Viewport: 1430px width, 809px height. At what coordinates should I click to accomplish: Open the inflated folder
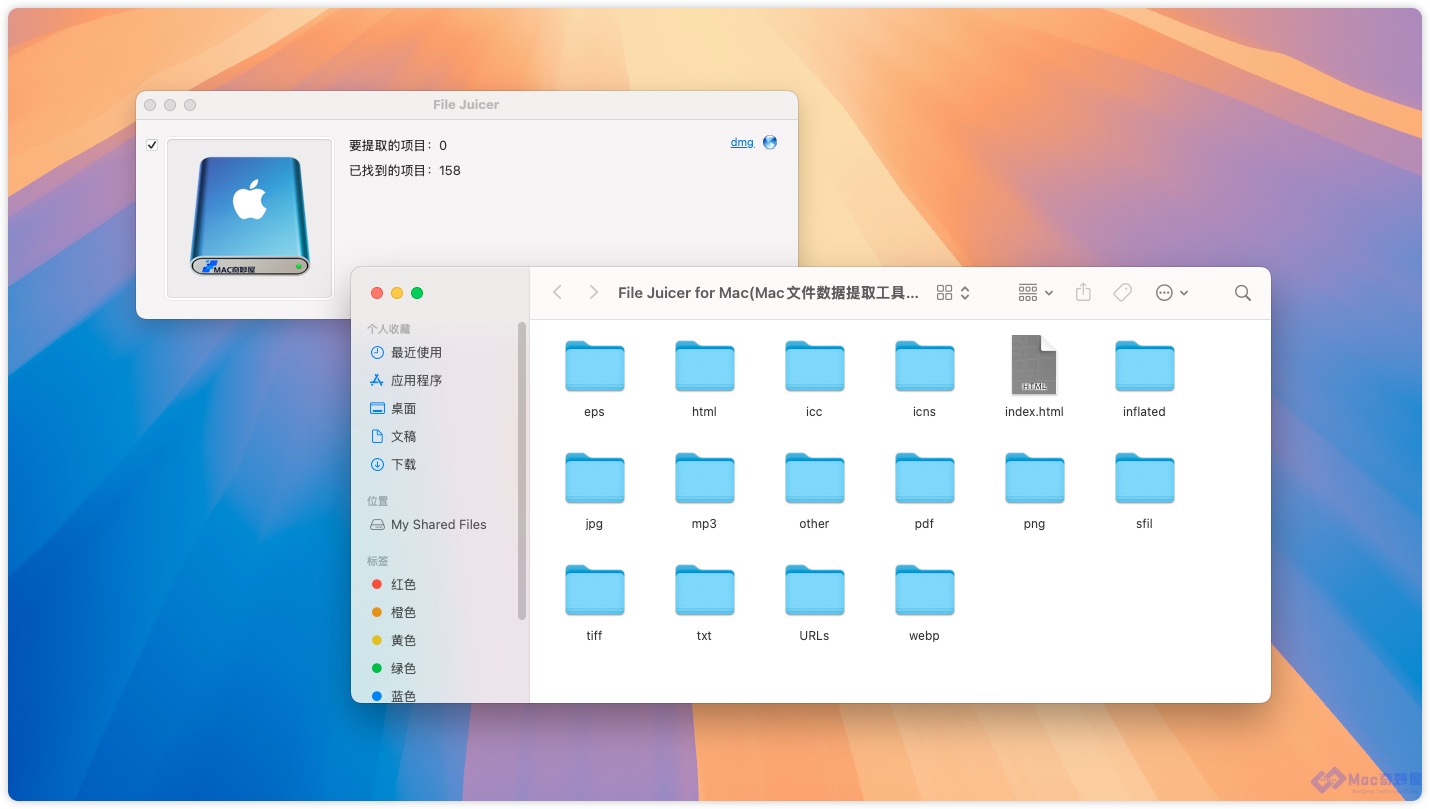click(1144, 366)
